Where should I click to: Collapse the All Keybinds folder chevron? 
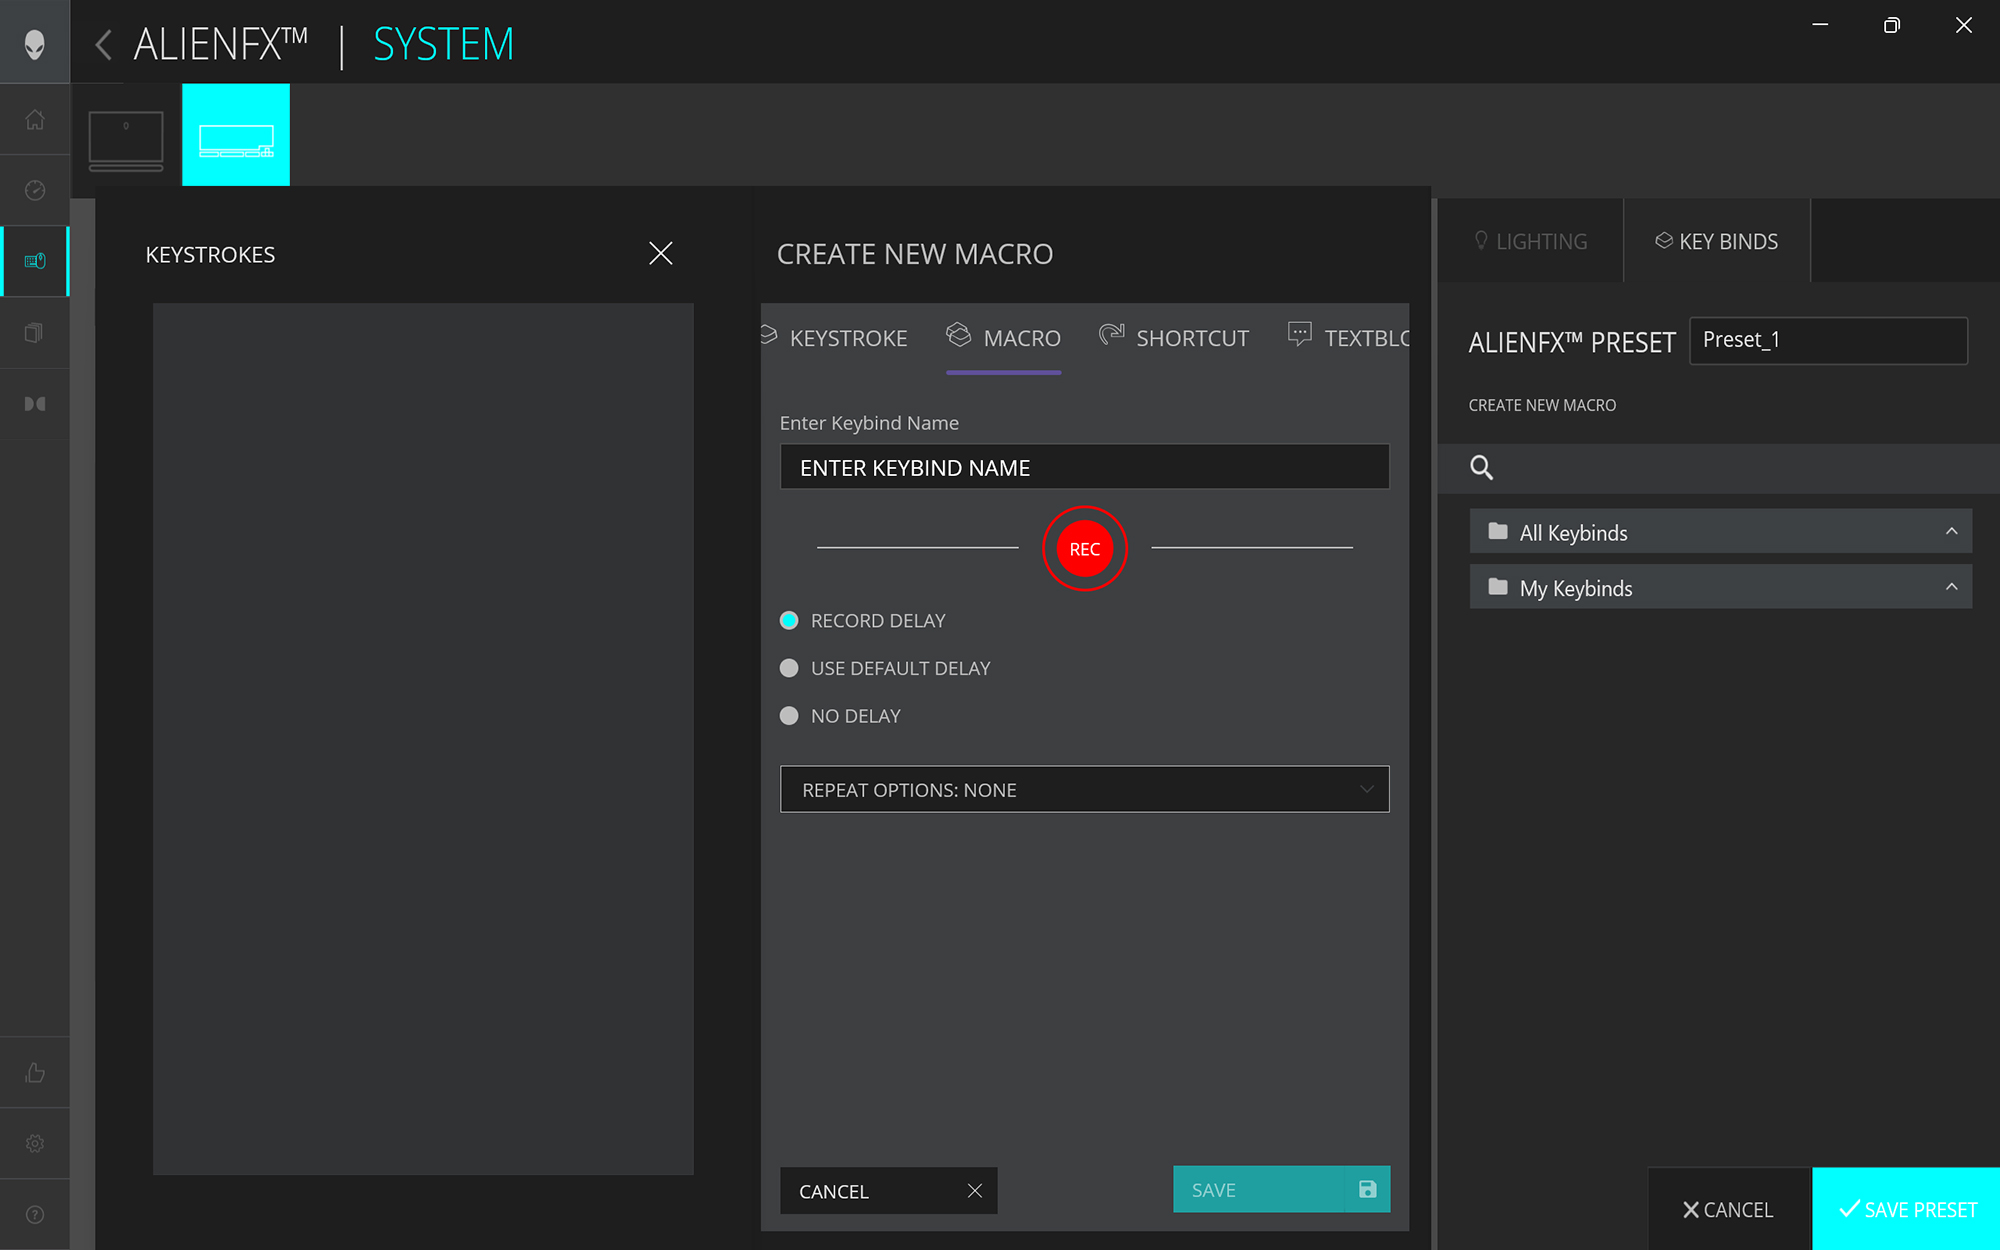click(1951, 531)
